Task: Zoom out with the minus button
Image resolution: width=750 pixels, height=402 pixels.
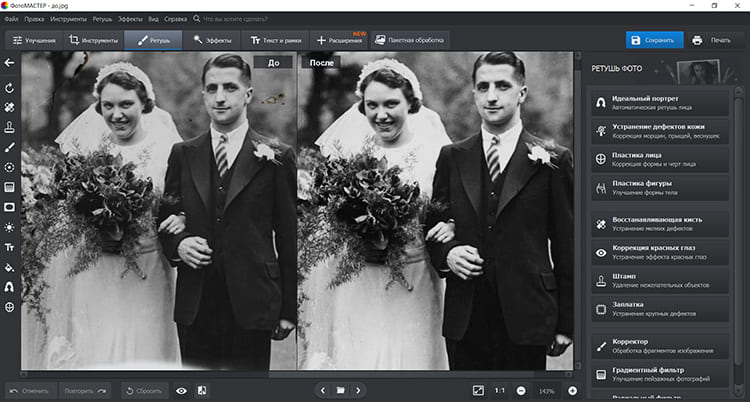Action: [x=522, y=391]
